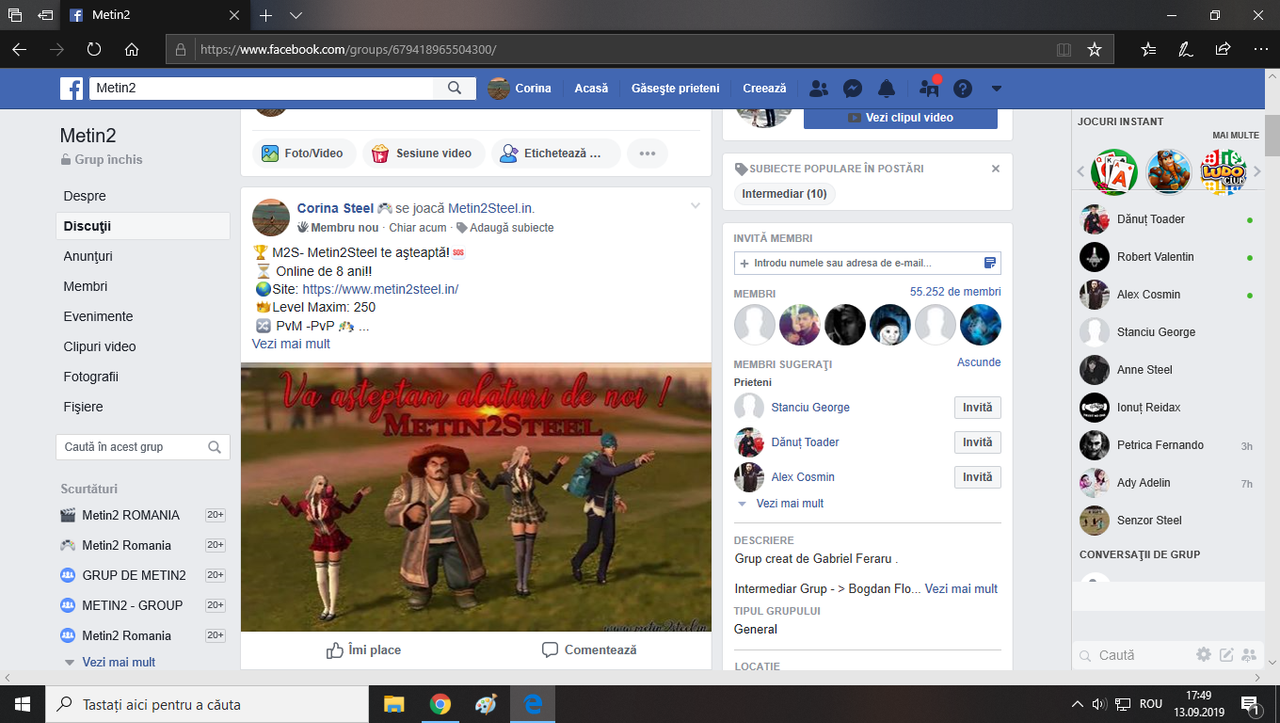Expand group description Vezi mai mult
This screenshot has width=1280, height=723.
pyautogui.click(x=961, y=589)
